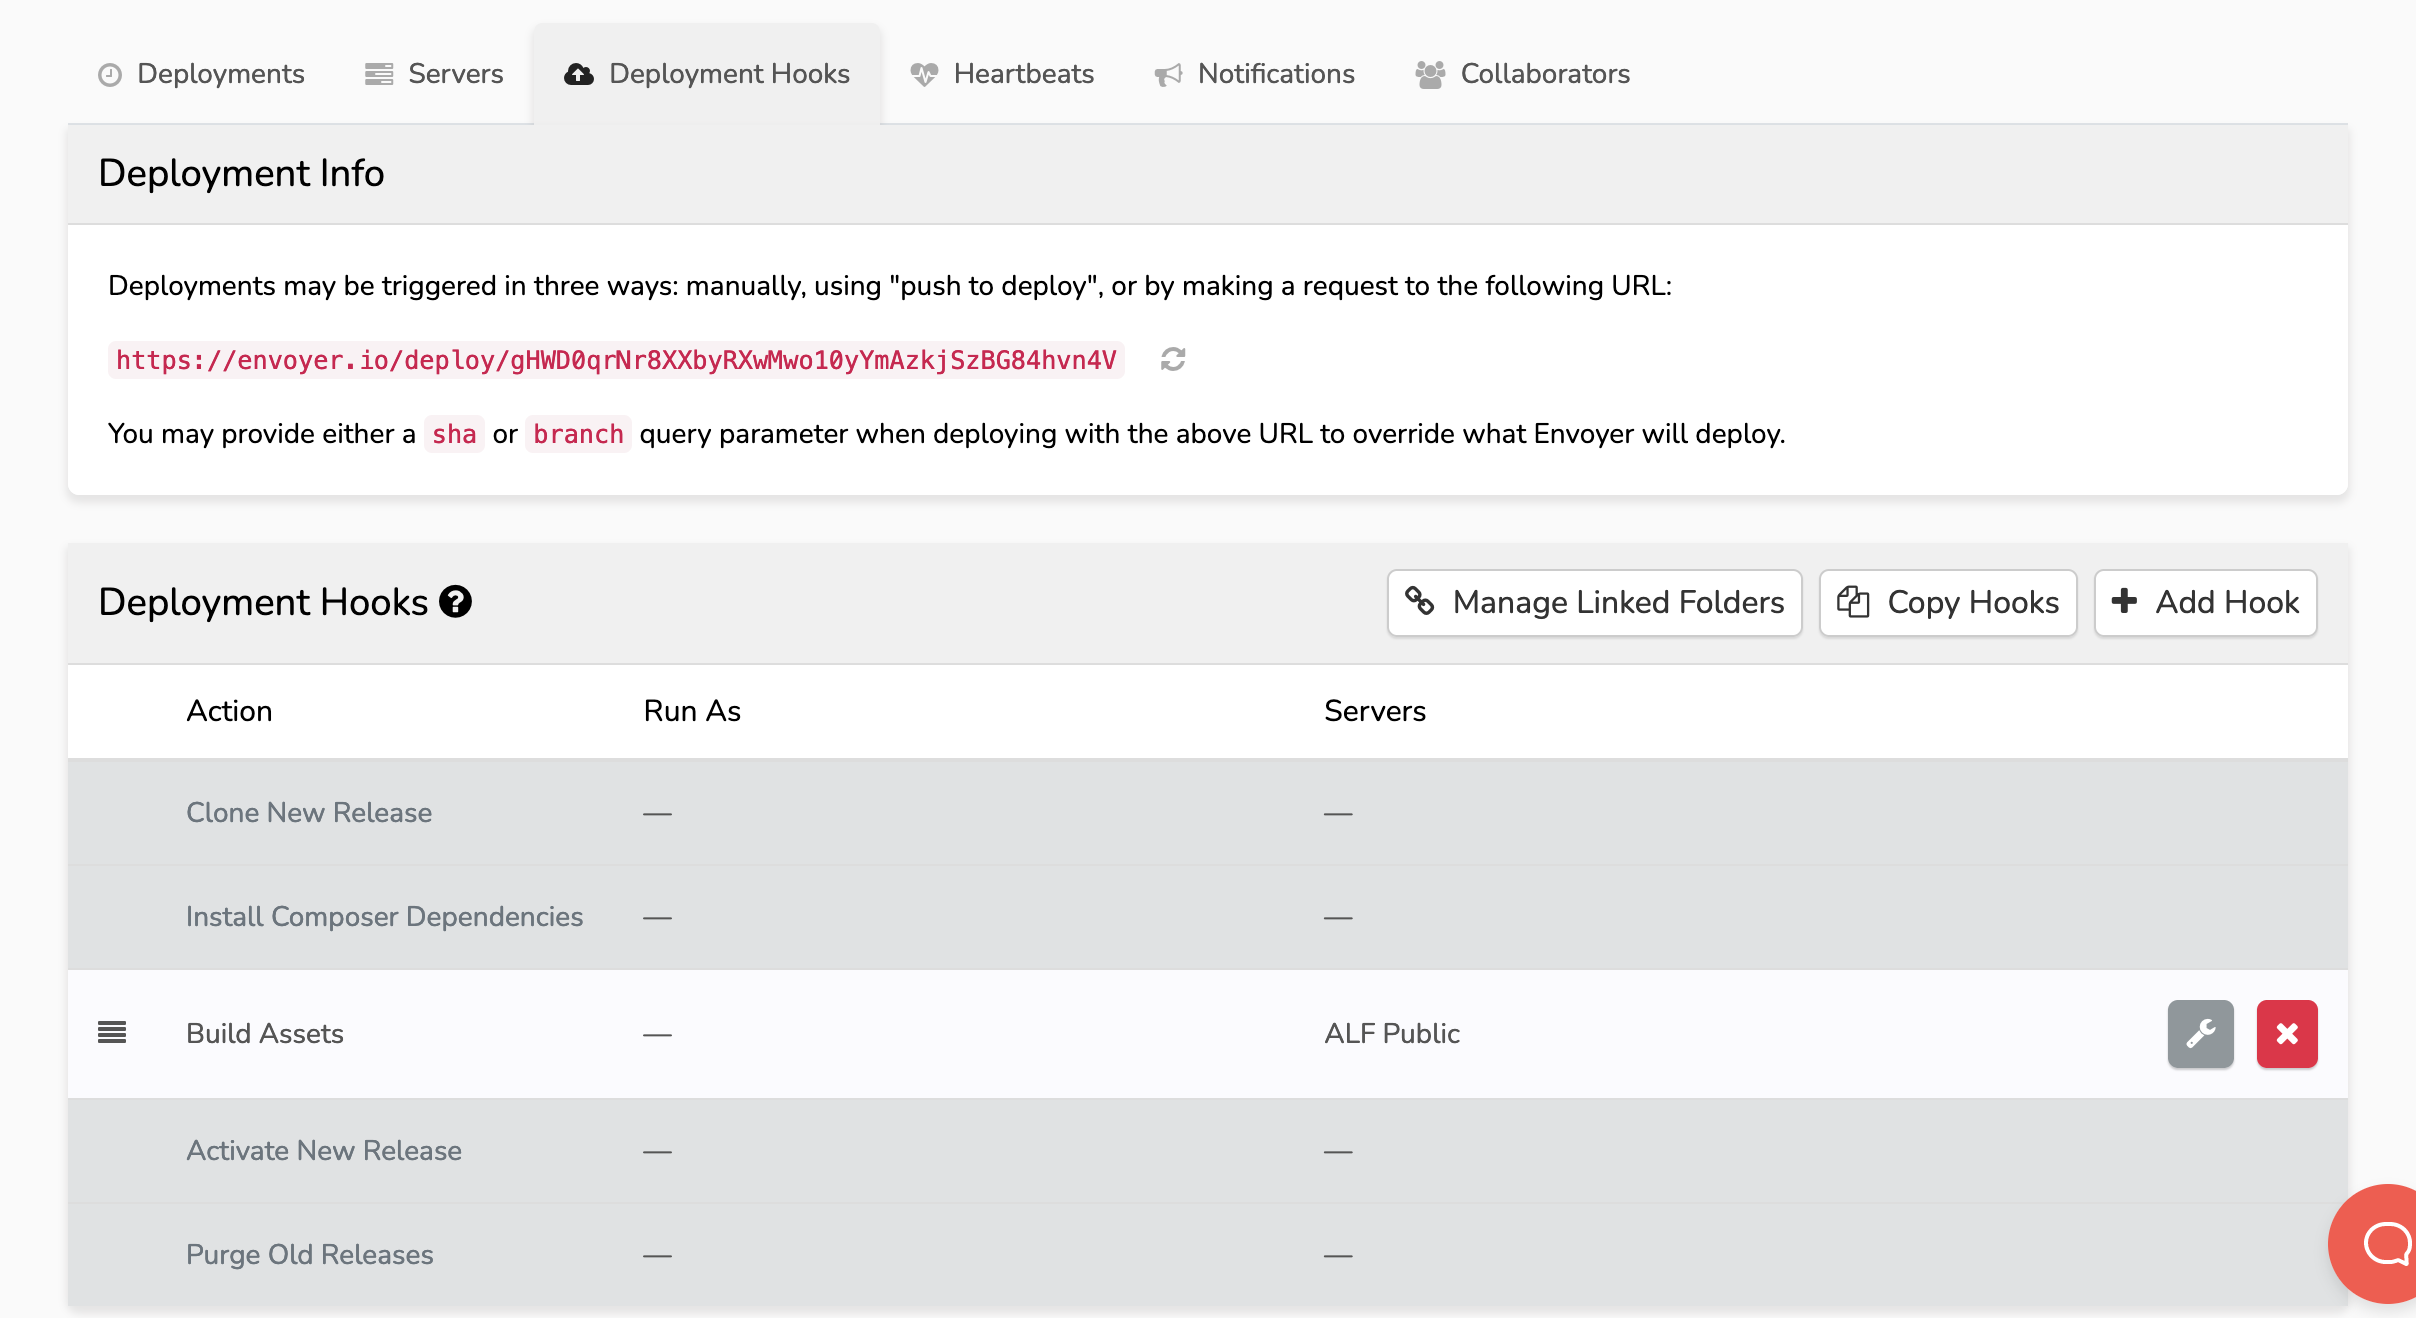Click the Purge Old Releases row
The image size is (2416, 1318).
click(x=310, y=1254)
